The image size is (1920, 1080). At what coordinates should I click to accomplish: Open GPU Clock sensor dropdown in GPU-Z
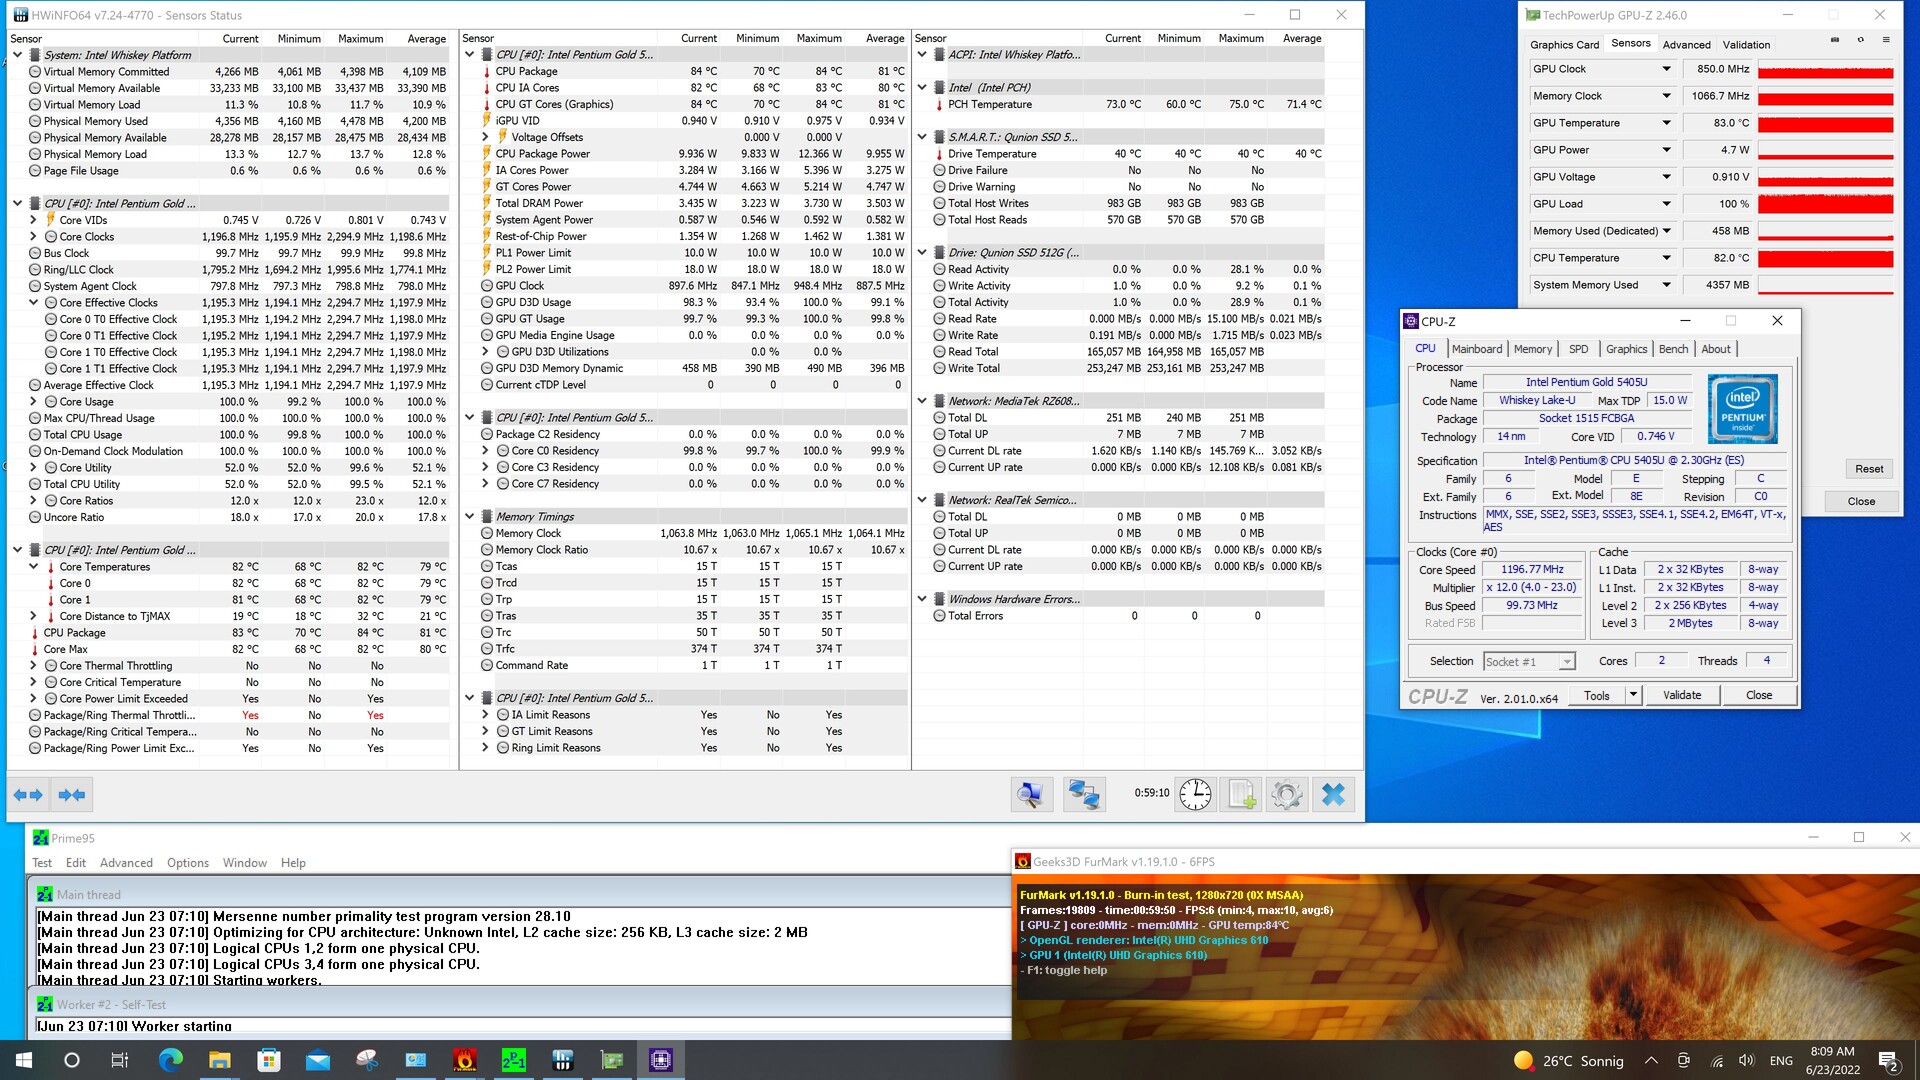pos(1667,69)
